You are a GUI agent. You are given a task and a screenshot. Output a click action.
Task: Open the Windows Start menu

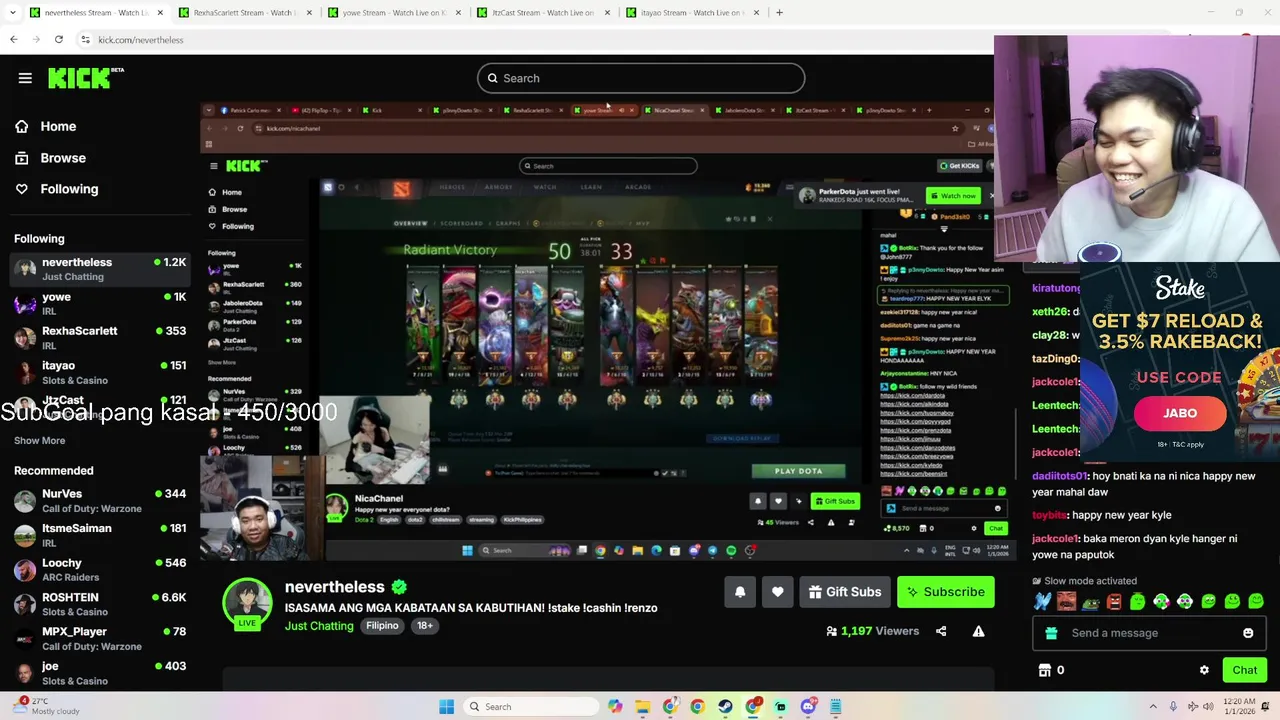point(447,707)
